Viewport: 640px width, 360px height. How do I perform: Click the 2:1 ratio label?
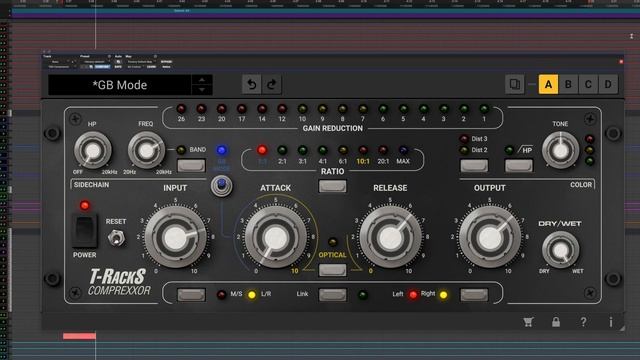(282, 161)
